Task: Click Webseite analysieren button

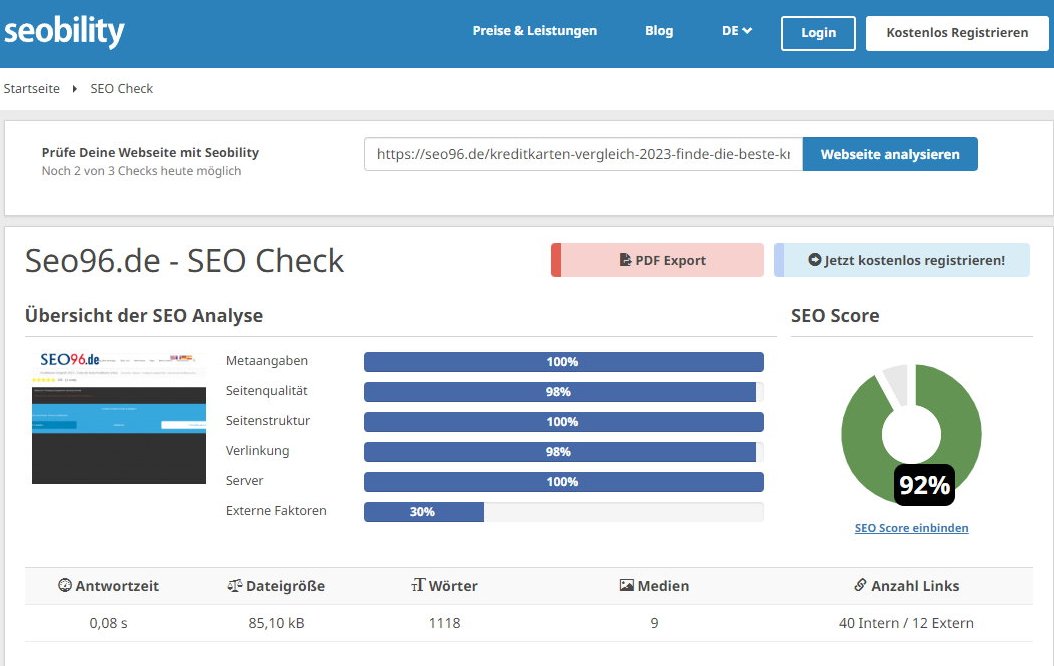Action: coord(889,155)
